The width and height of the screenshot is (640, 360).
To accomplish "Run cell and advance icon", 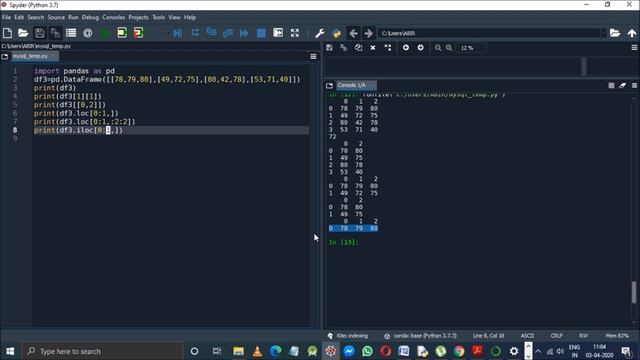I will click(138, 33).
